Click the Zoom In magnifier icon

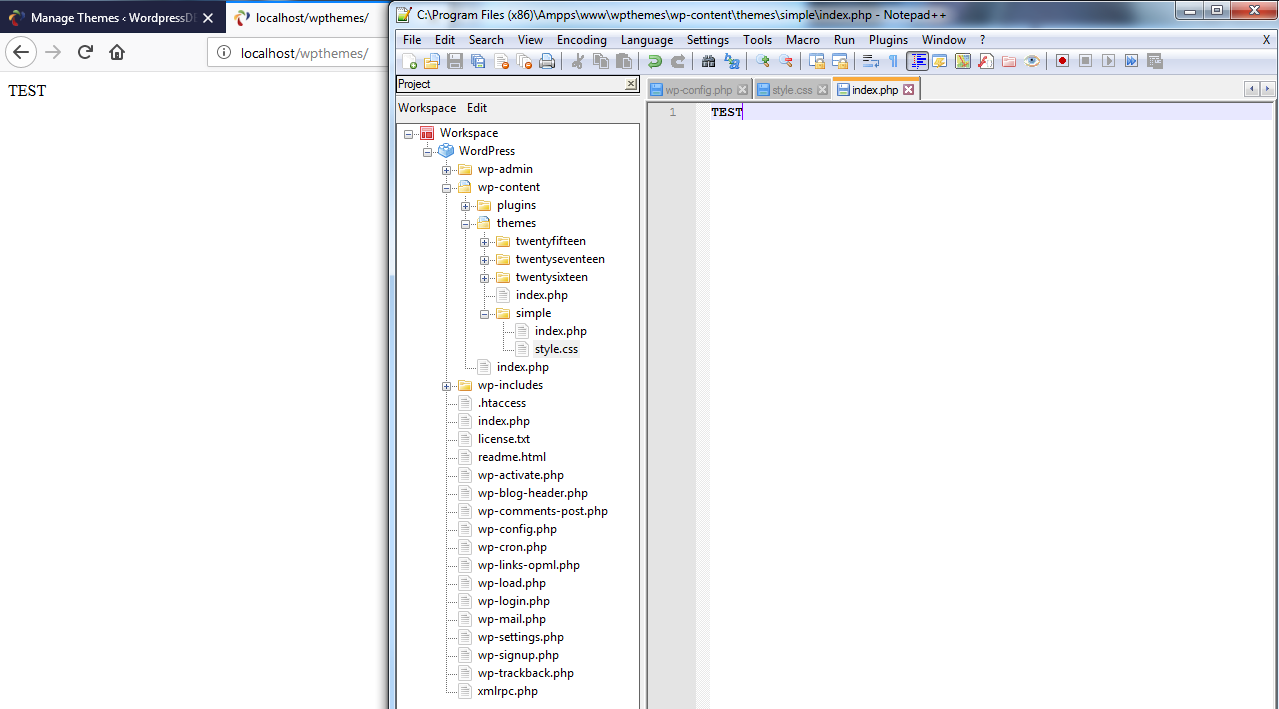tap(762, 61)
